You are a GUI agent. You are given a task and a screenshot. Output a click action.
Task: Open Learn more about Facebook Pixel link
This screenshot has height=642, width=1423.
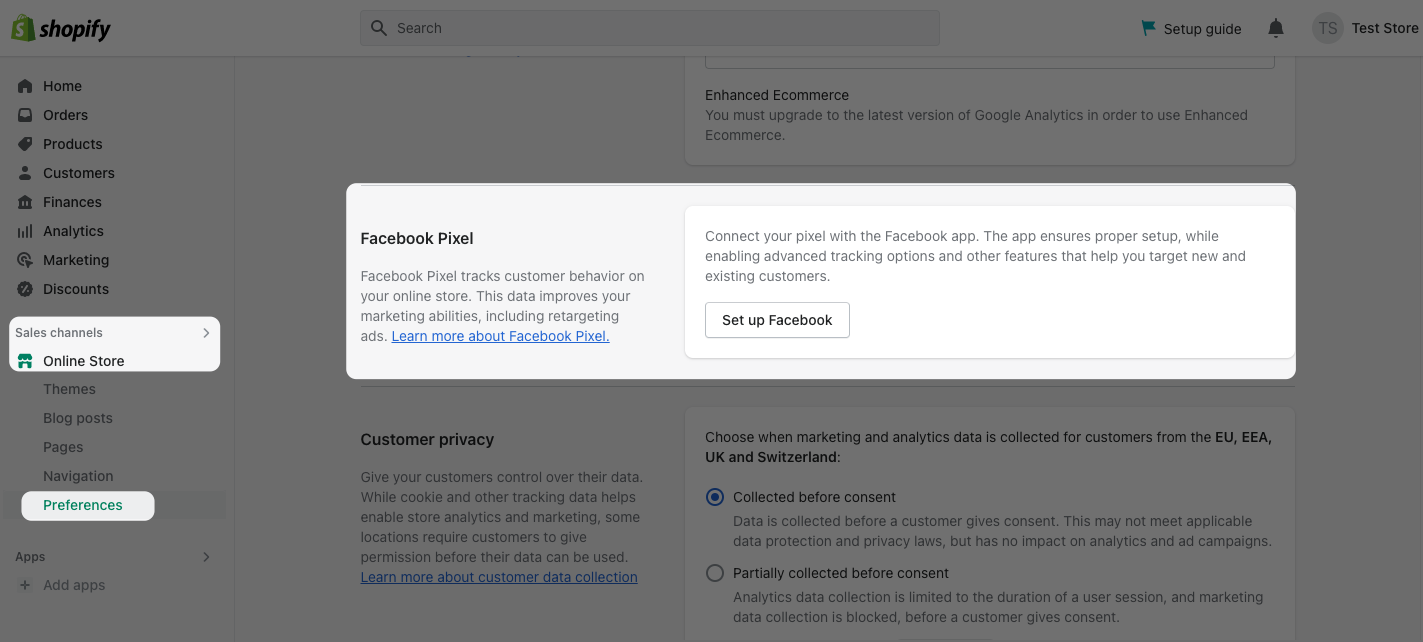500,336
